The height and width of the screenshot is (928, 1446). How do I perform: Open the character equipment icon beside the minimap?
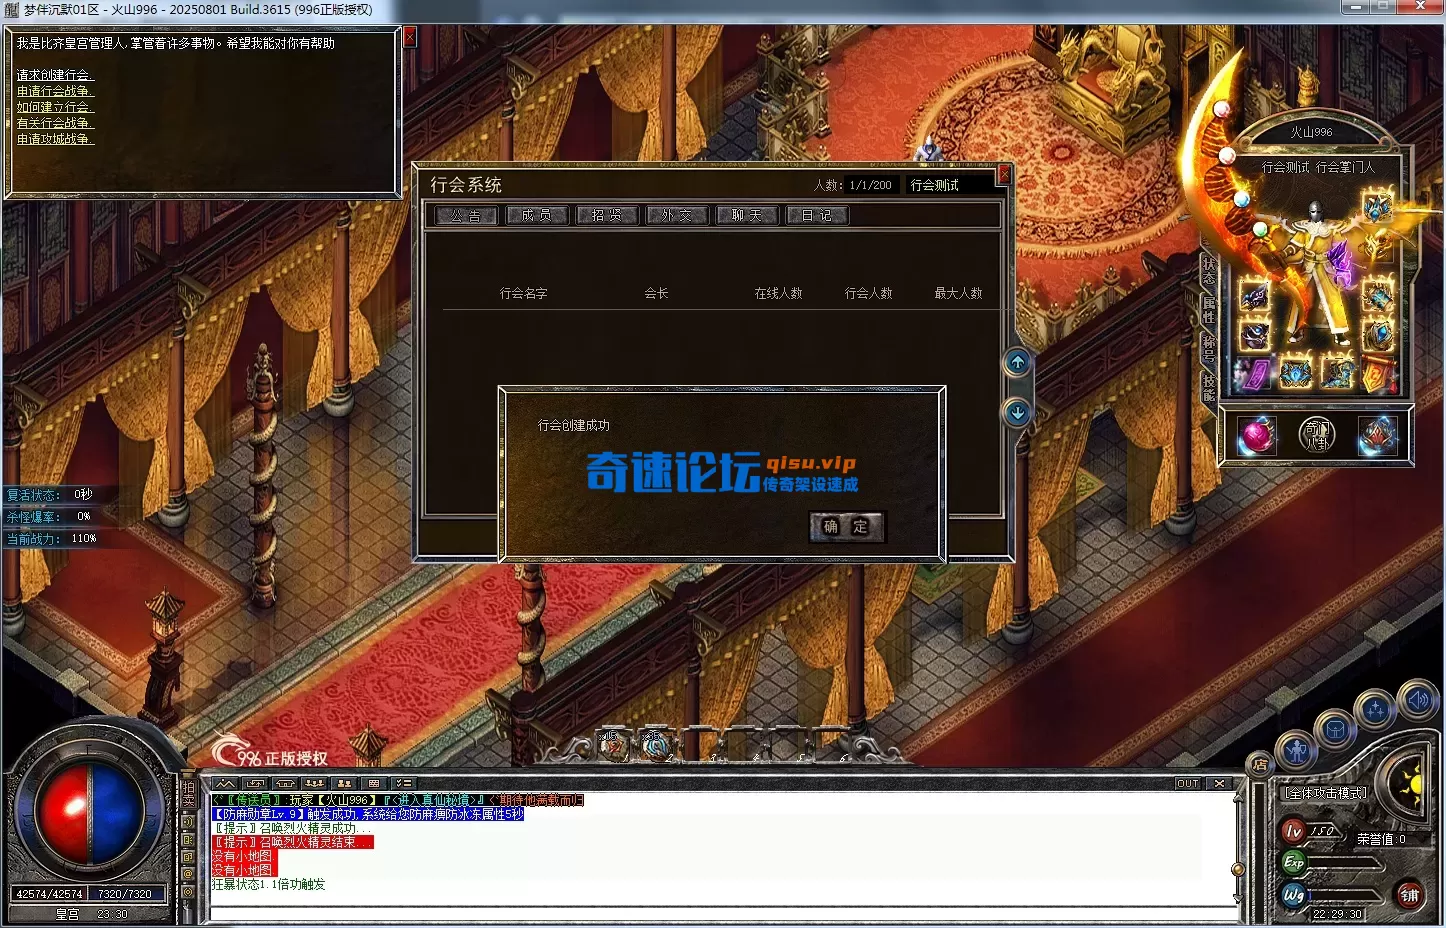point(1297,751)
